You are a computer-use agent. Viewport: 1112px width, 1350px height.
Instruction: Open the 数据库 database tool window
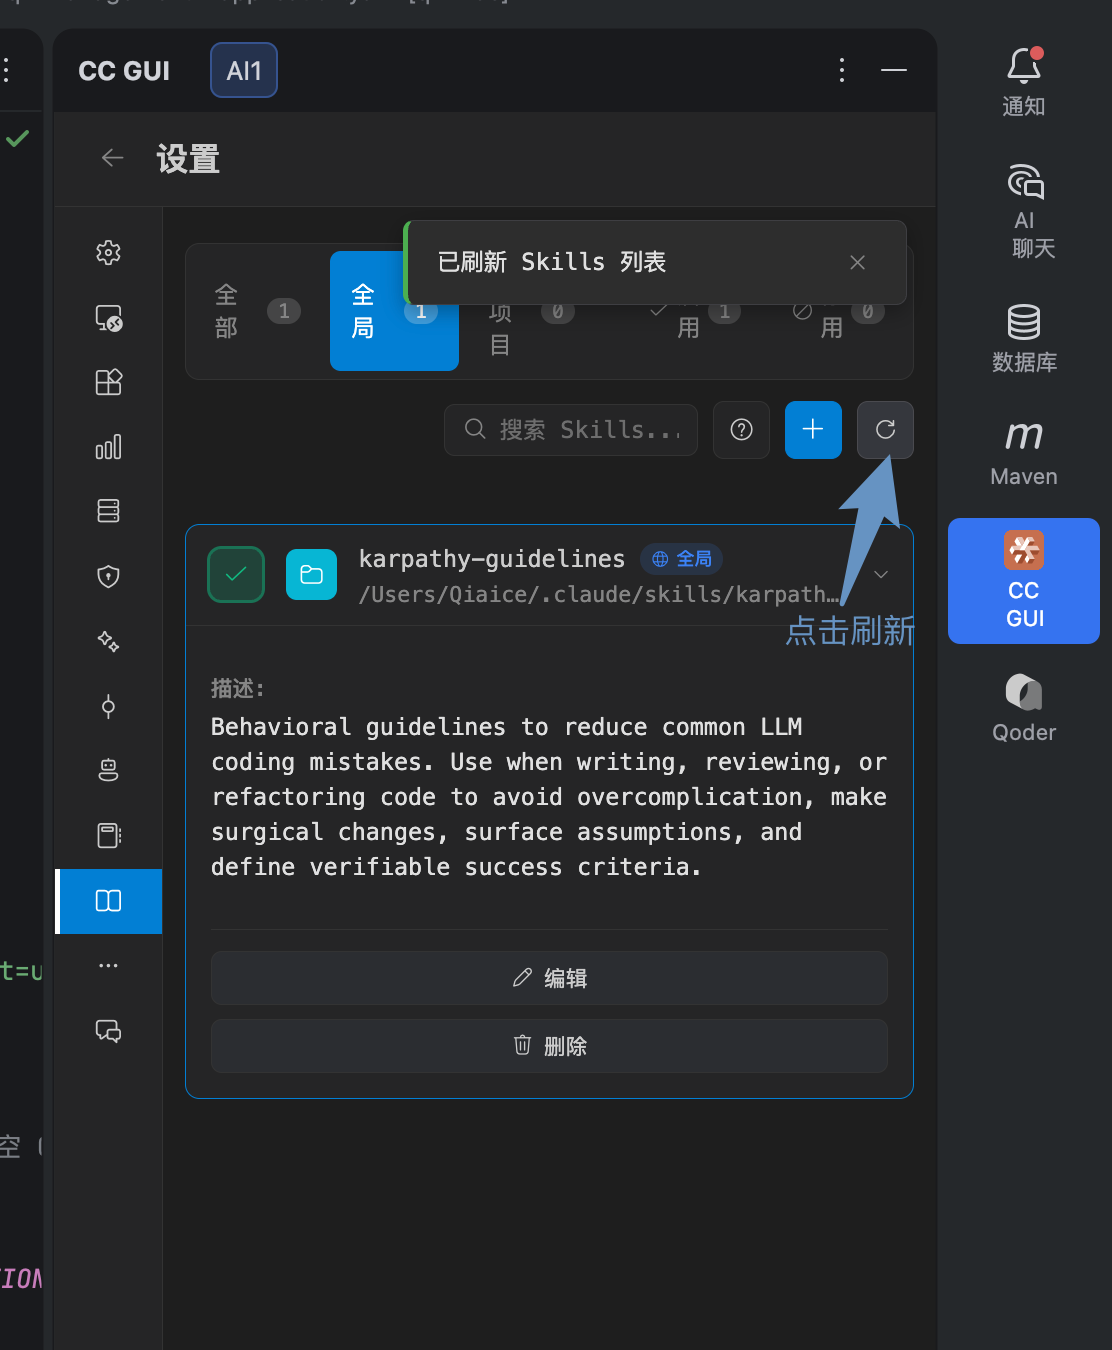[1024, 338]
